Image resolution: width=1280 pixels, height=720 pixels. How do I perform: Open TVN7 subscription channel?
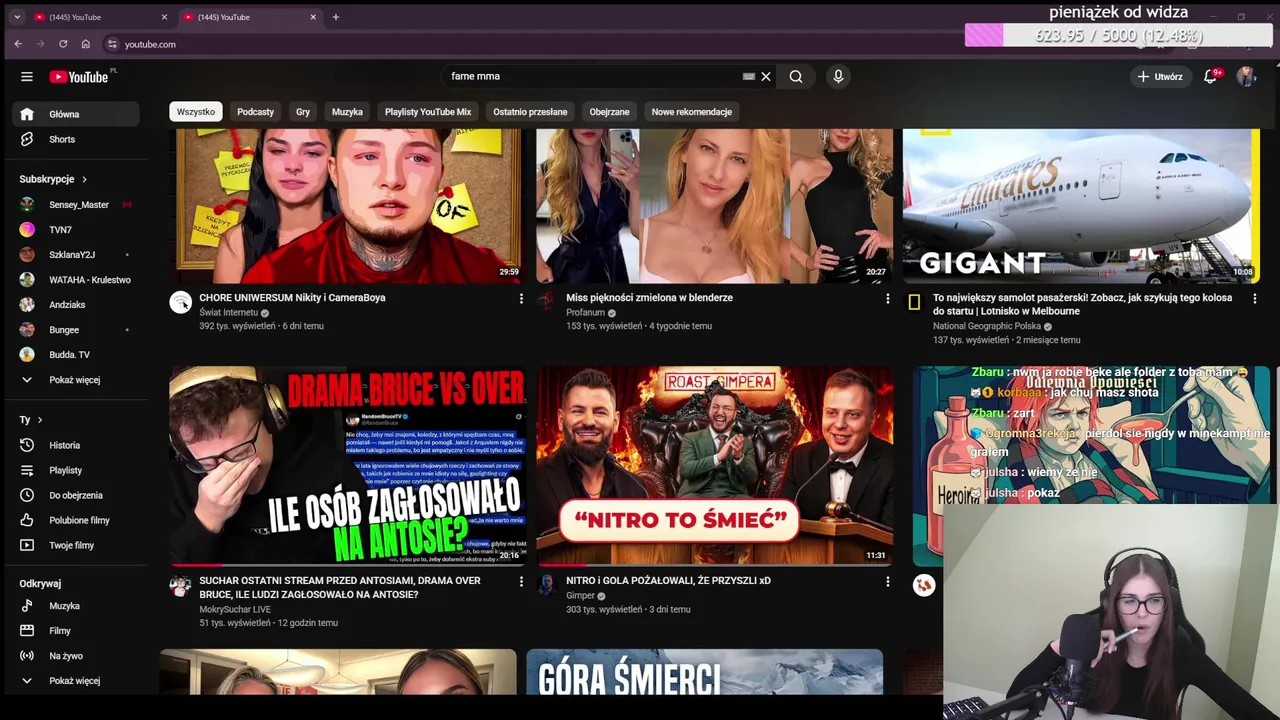(76, 230)
